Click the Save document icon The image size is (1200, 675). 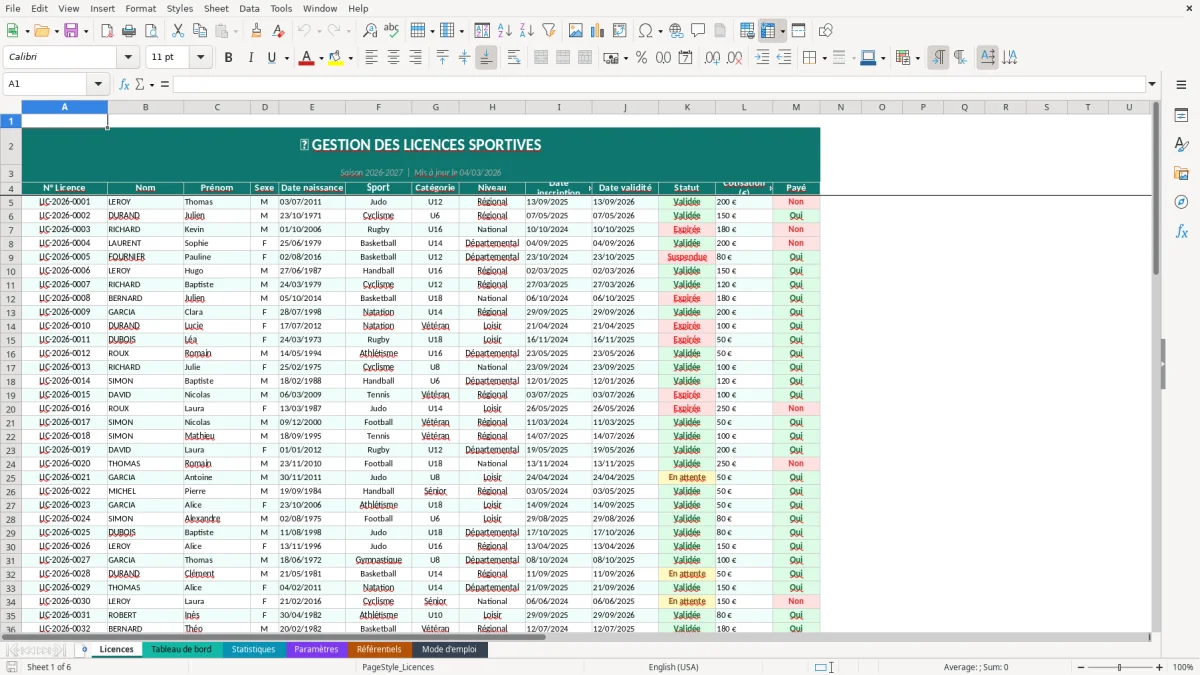71,31
